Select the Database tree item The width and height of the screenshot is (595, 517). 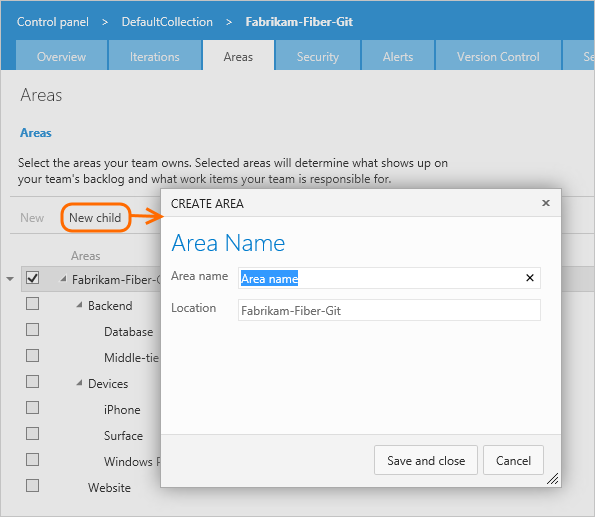pos(129,331)
